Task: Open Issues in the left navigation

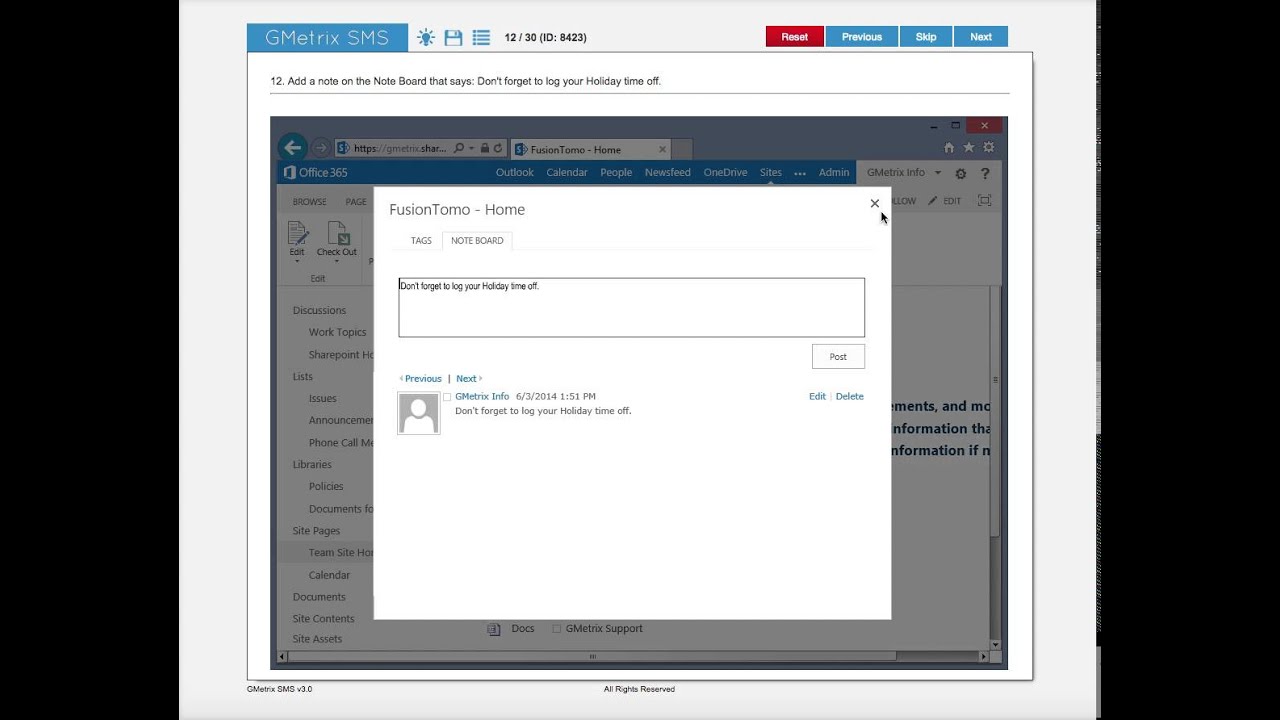Action: click(322, 398)
